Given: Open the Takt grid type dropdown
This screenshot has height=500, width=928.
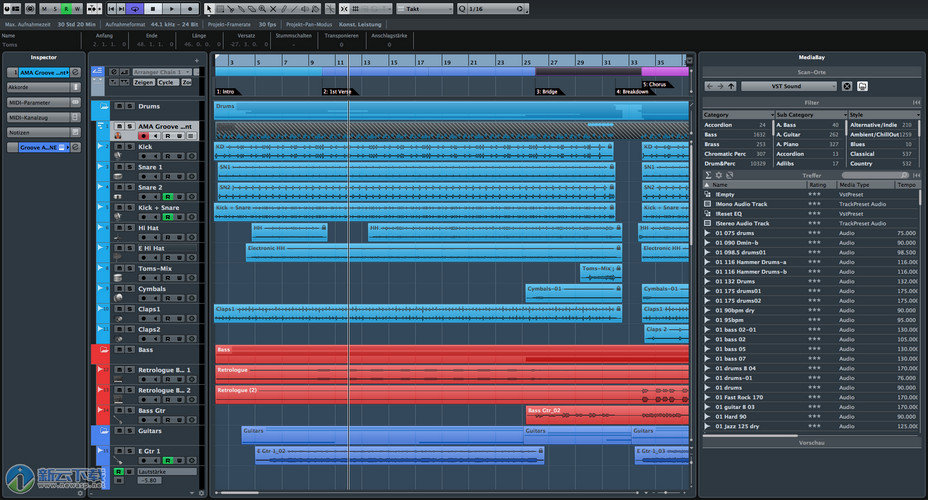Looking at the screenshot, I should pyautogui.click(x=425, y=9).
